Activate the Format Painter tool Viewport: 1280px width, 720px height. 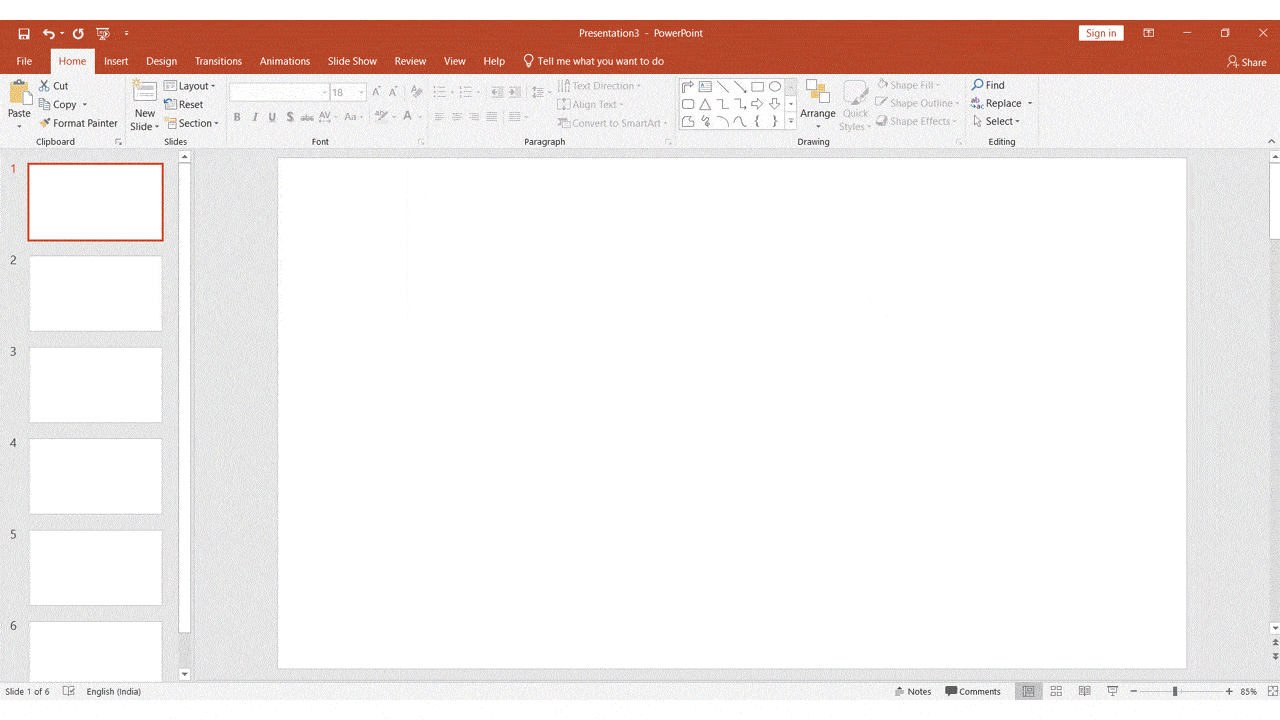(x=78, y=123)
